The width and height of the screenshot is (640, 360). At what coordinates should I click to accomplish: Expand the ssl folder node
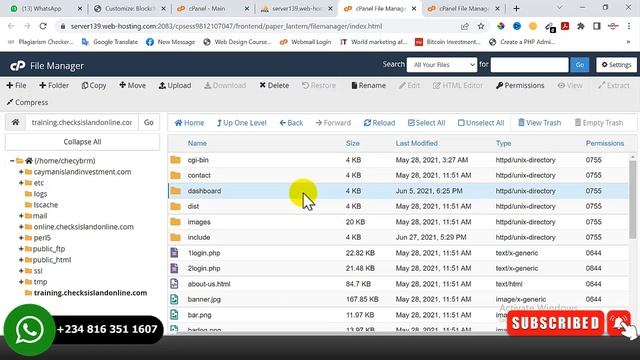pos(21,271)
